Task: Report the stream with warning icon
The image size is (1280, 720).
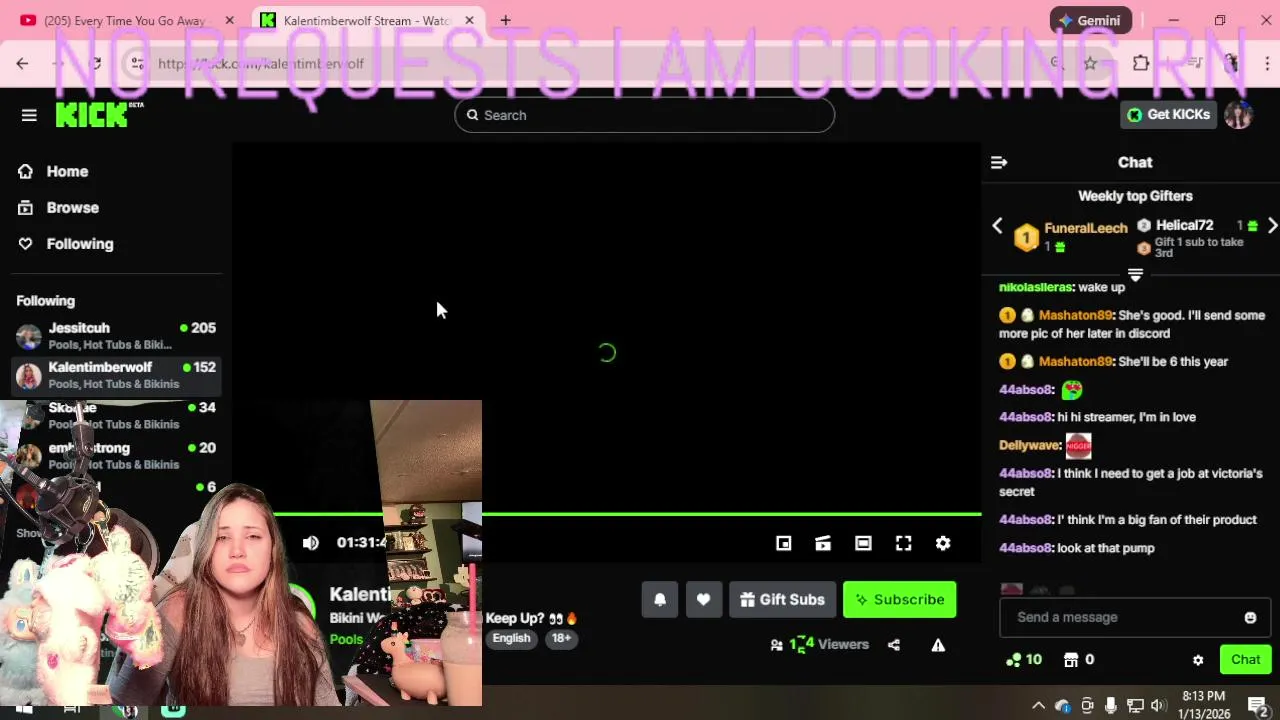Action: tap(938, 645)
